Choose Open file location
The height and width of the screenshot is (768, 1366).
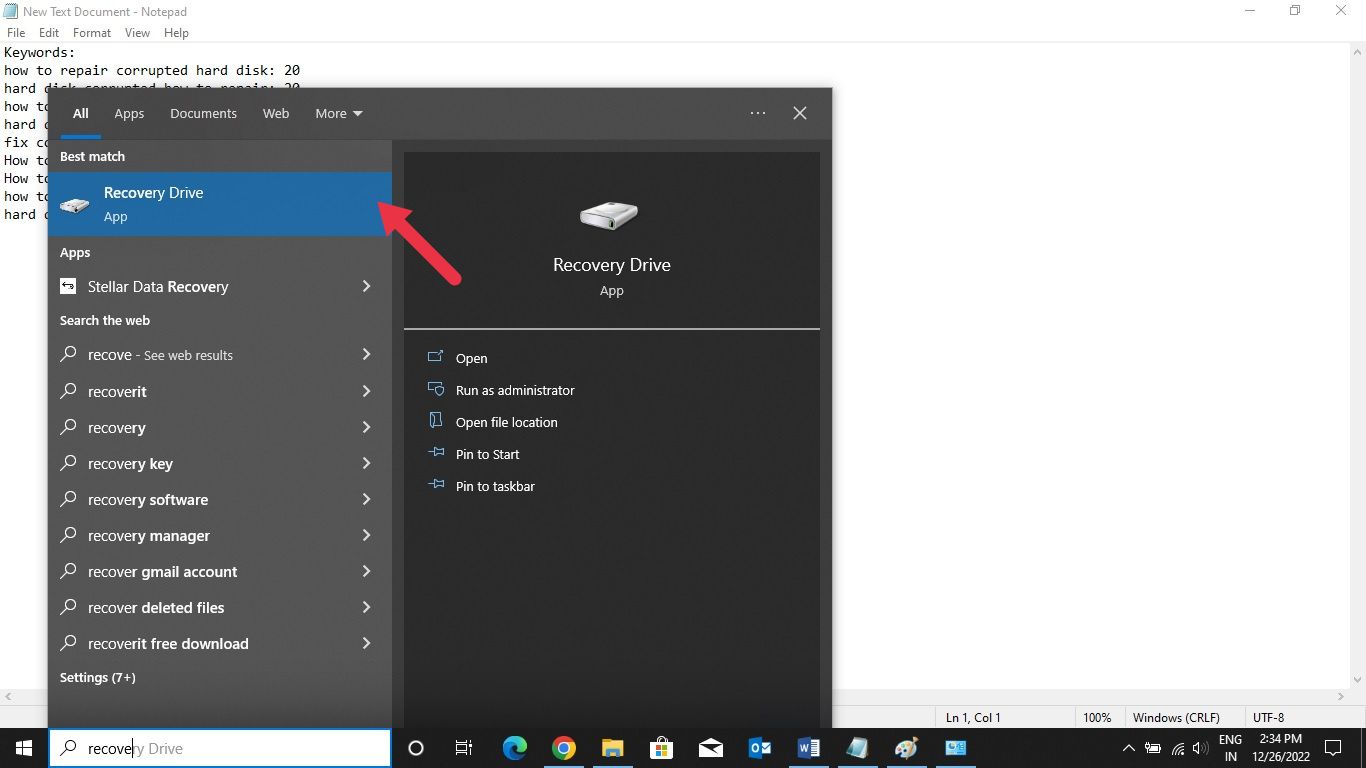tap(506, 422)
